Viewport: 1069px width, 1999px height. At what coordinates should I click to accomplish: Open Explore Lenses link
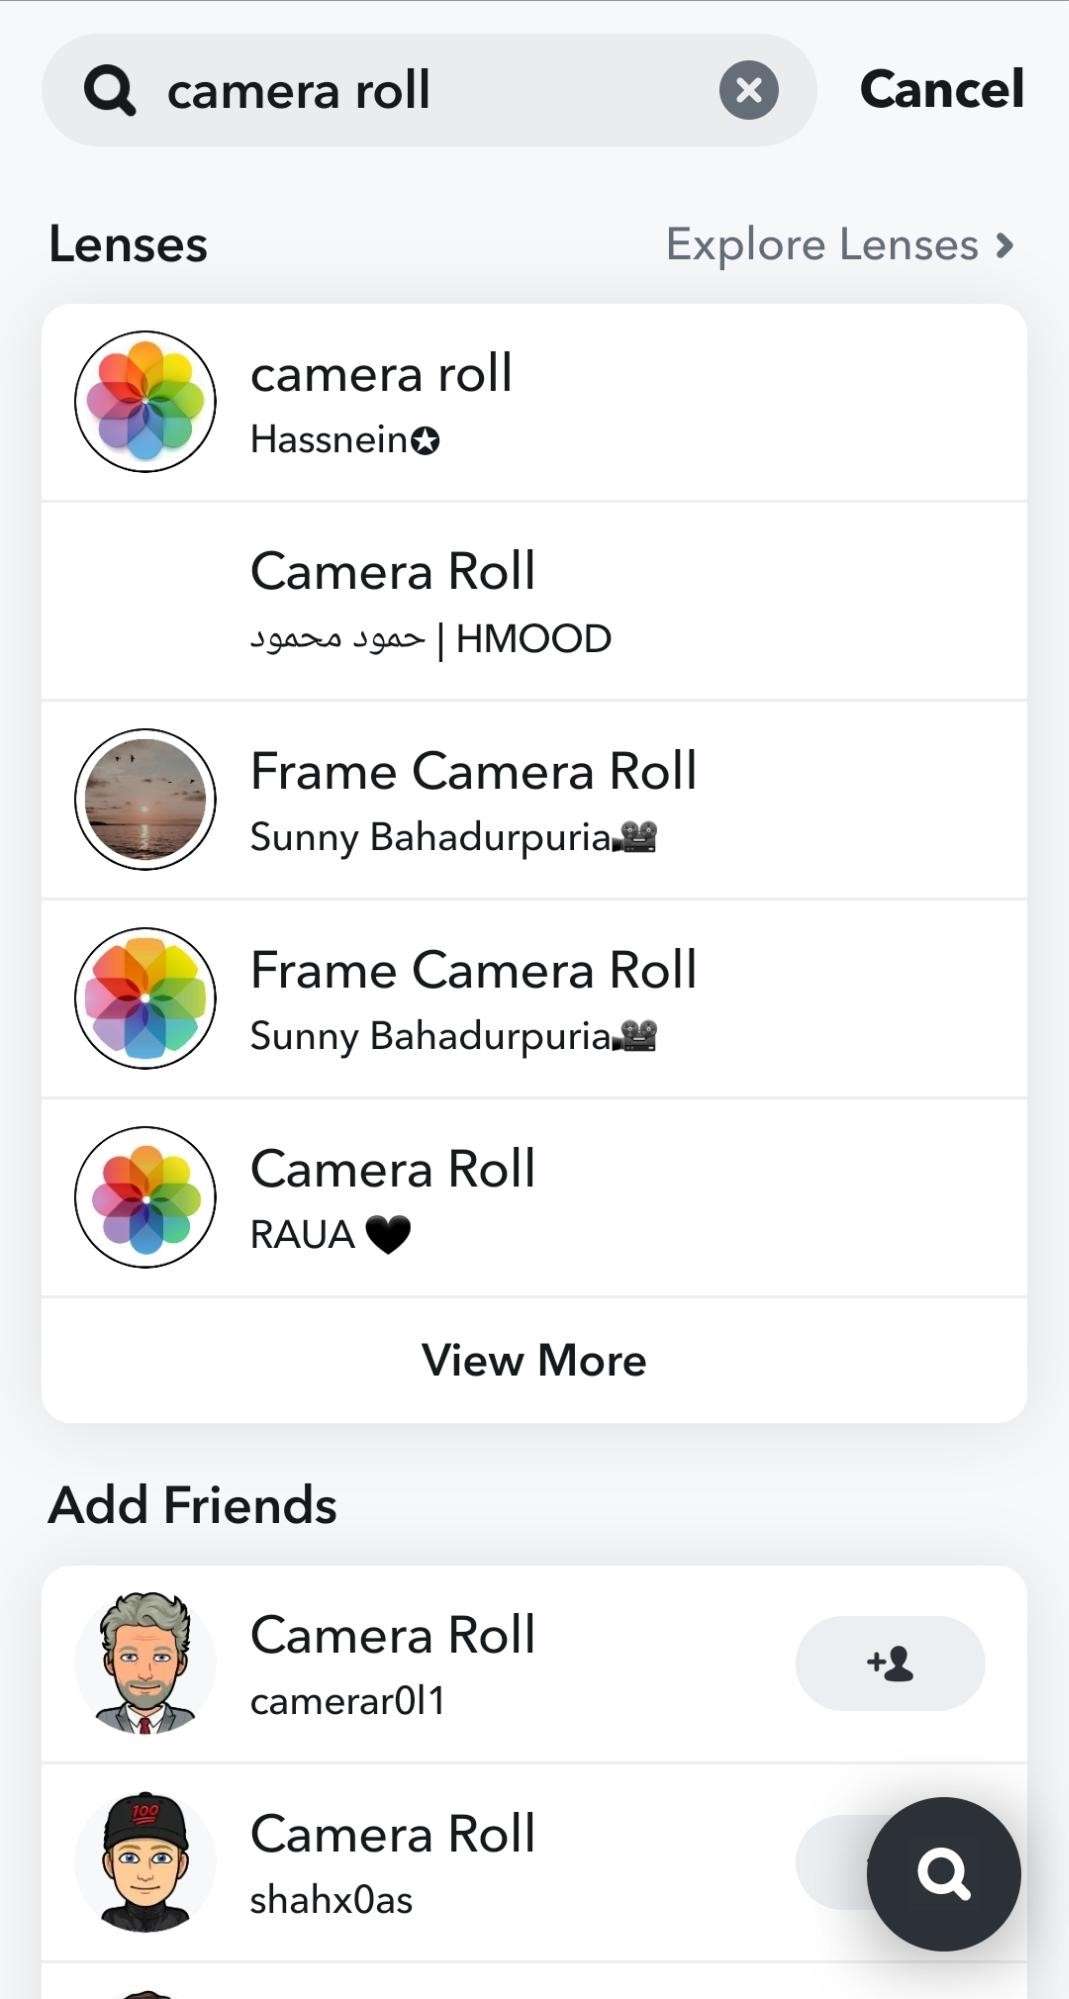[822, 245]
